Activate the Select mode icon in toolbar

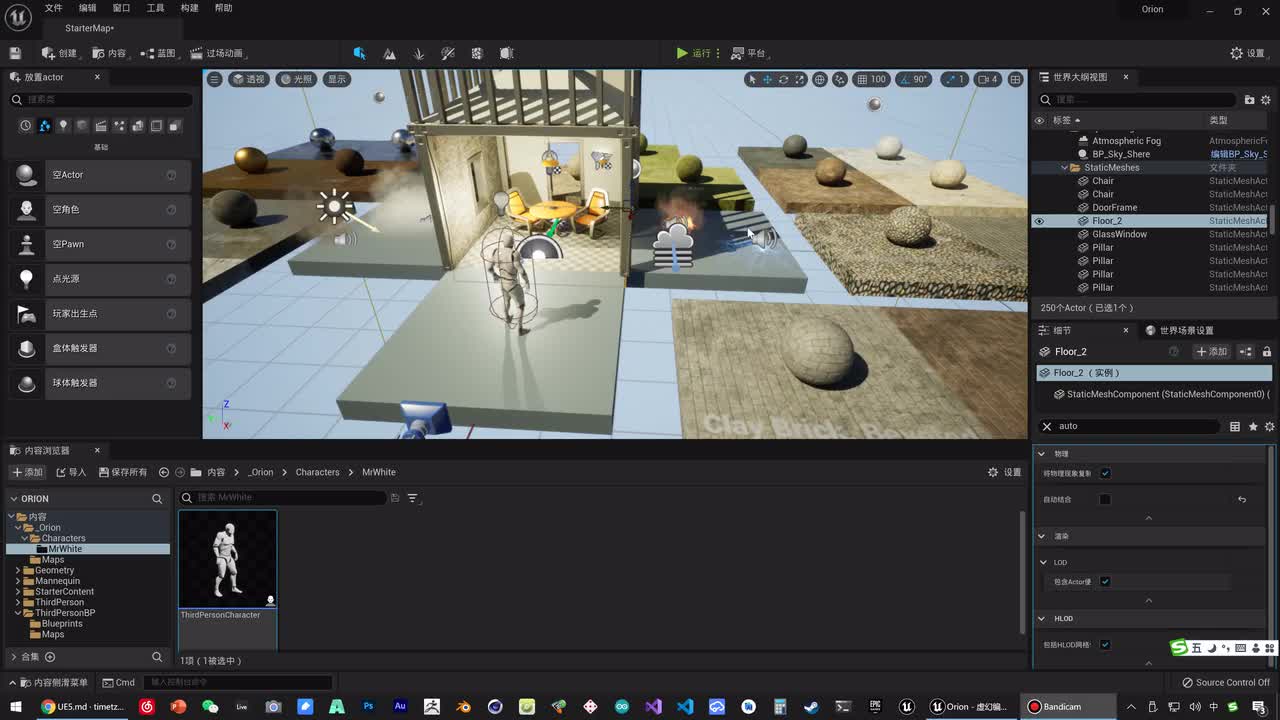coord(359,53)
